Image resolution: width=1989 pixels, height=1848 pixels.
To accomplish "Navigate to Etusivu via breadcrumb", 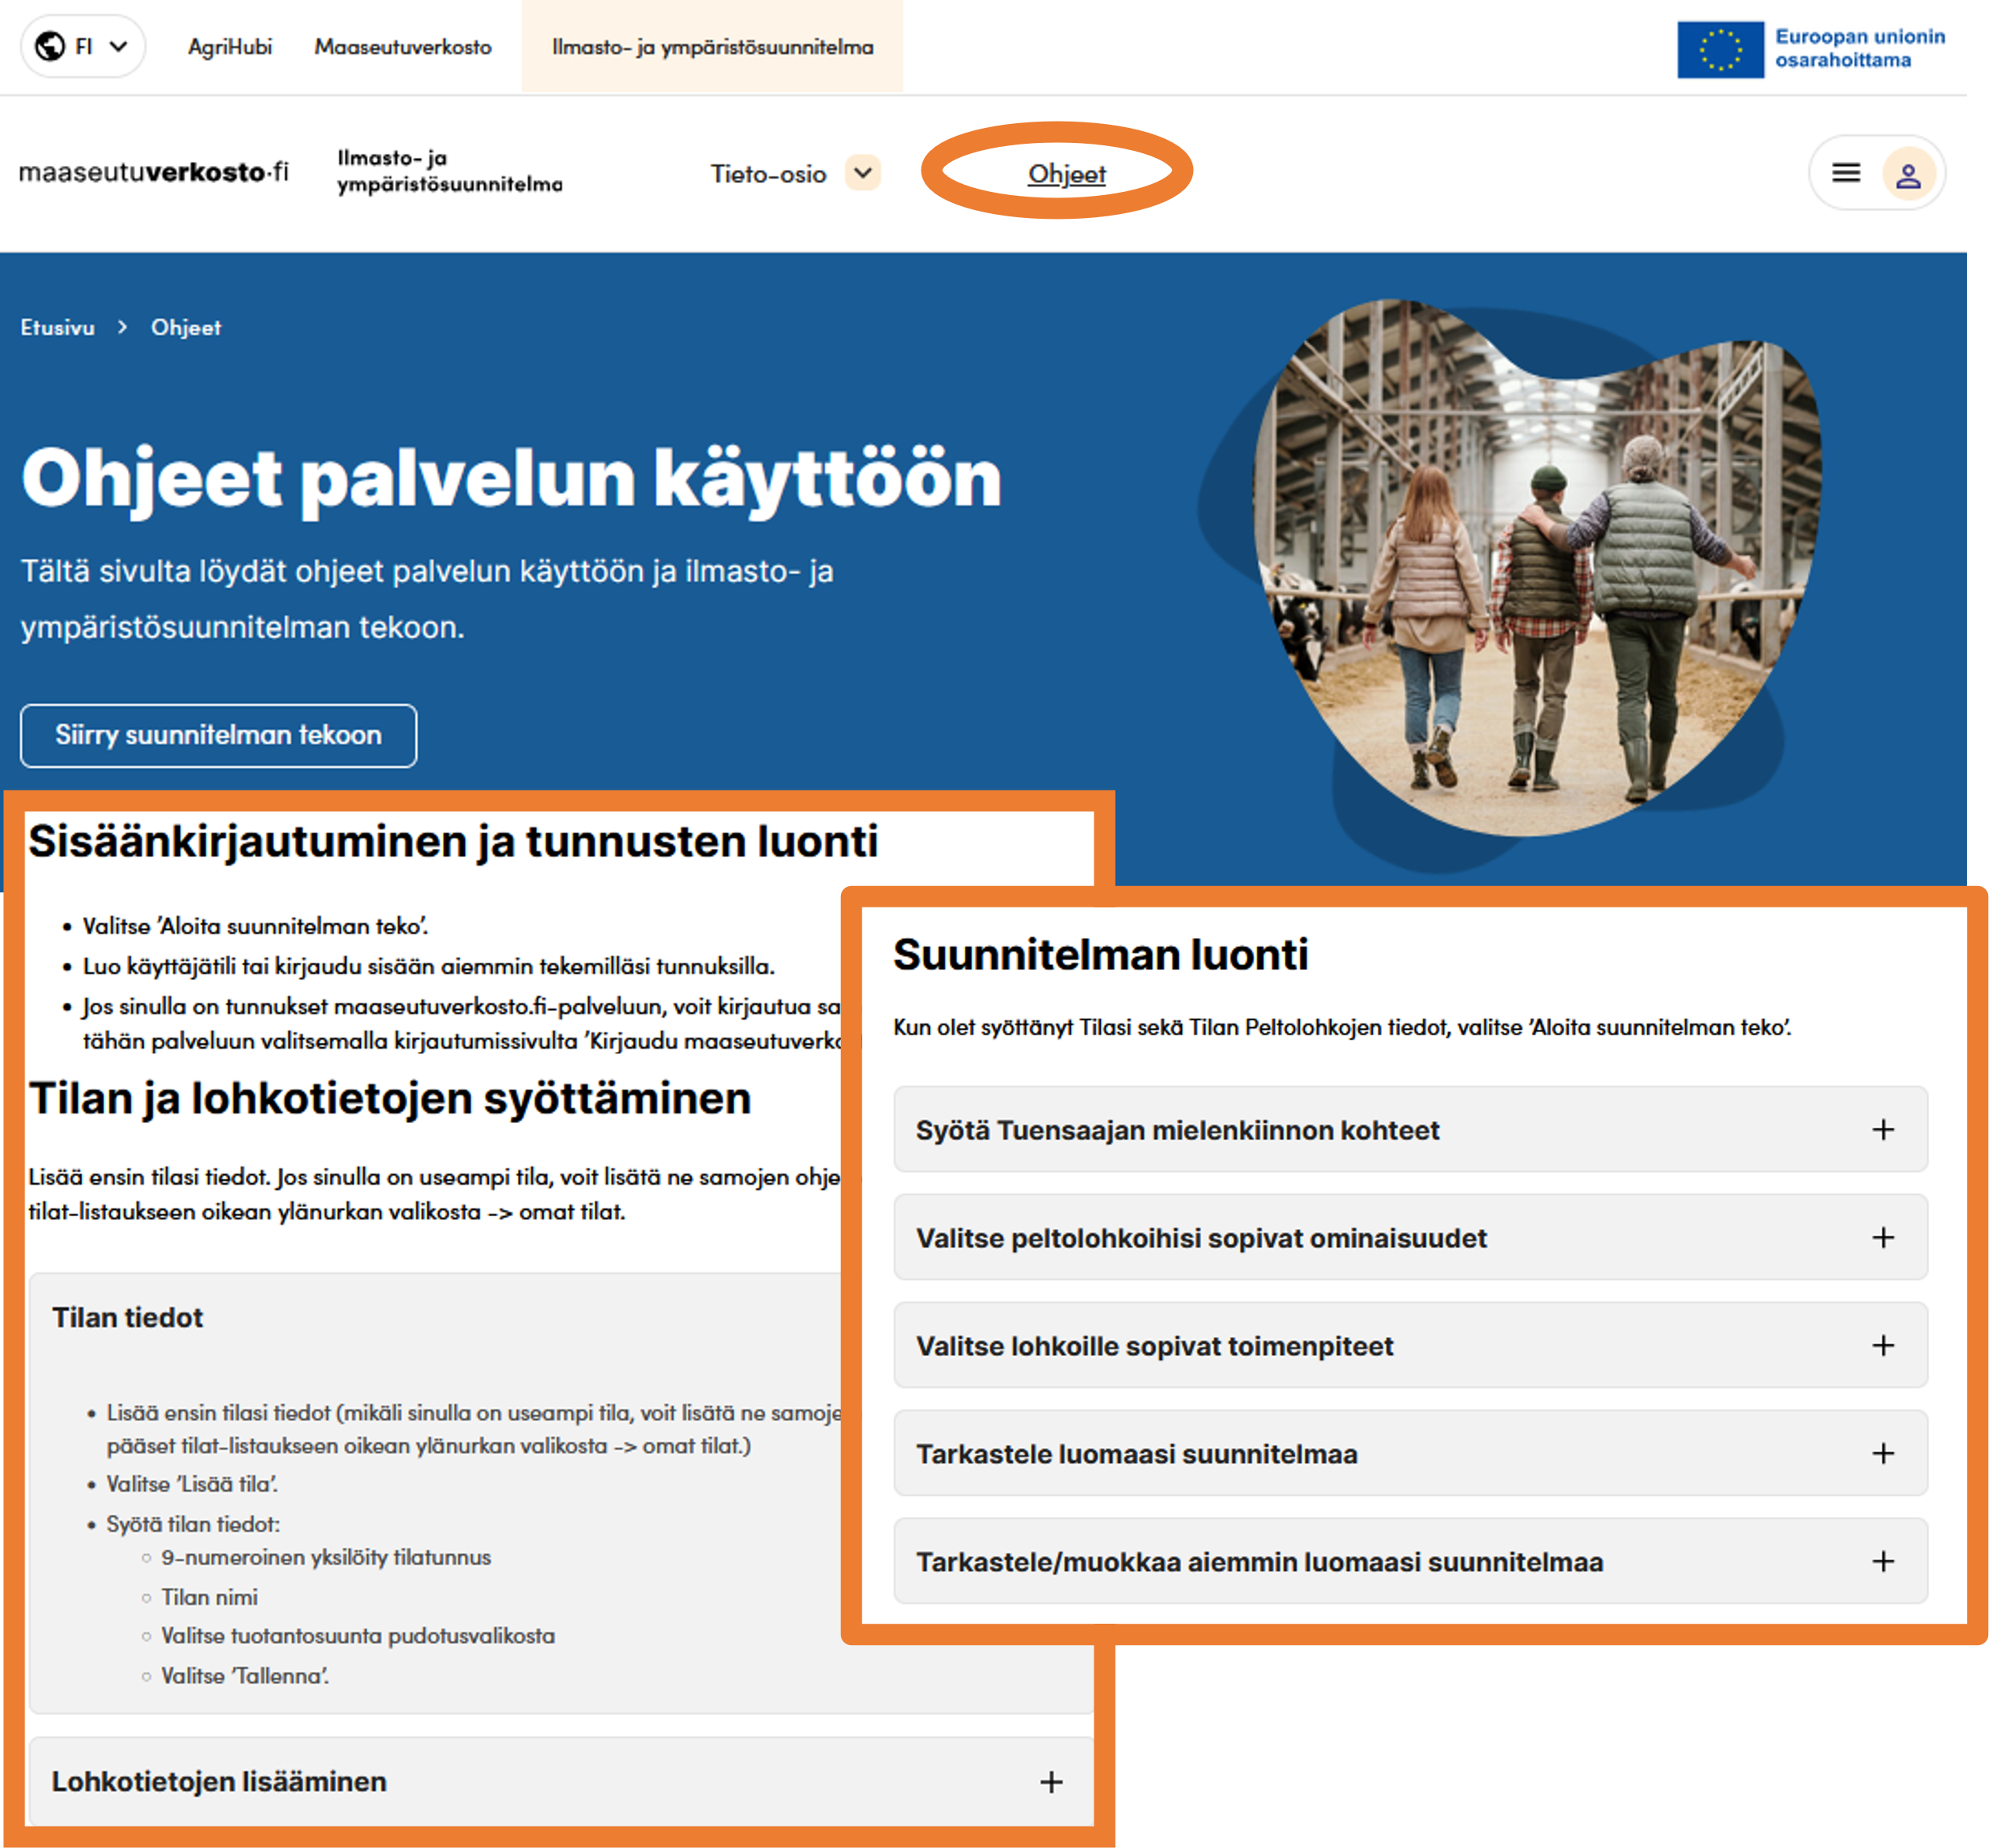I will (58, 327).
